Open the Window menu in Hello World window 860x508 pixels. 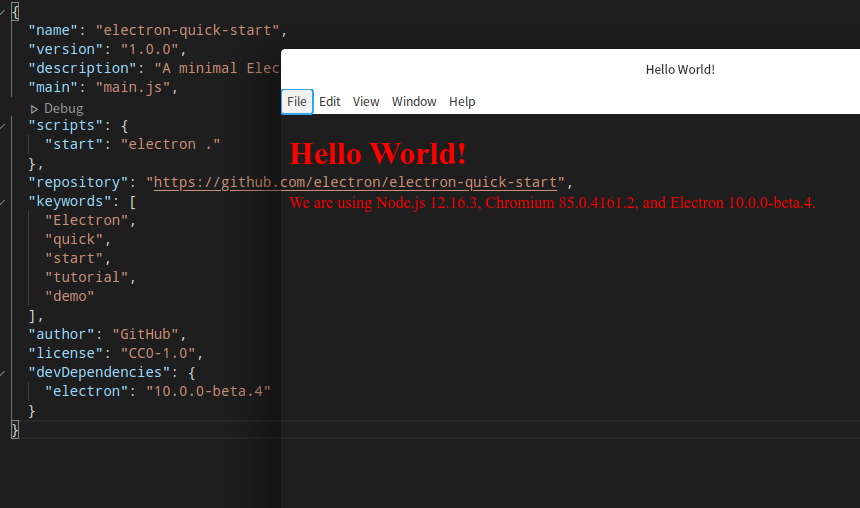(414, 102)
